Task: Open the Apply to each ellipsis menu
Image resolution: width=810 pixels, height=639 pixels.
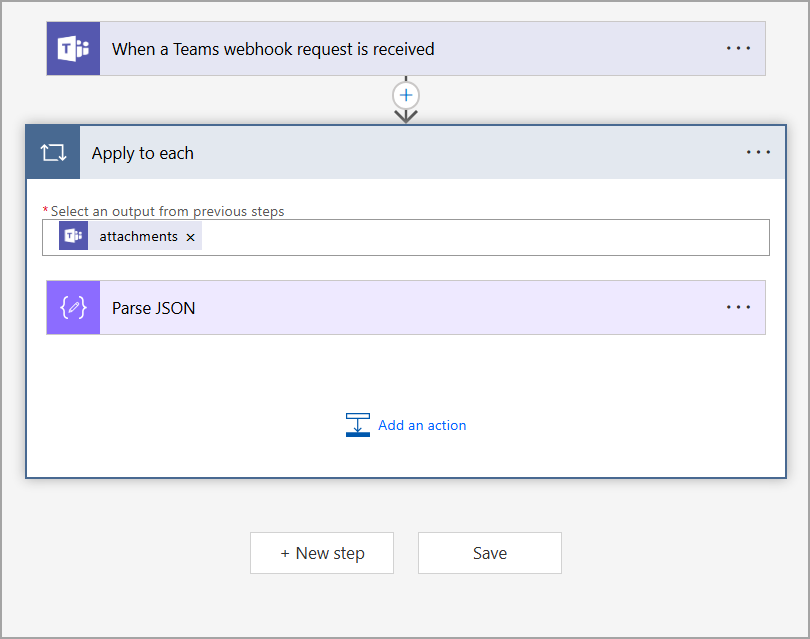Action: [x=758, y=153]
